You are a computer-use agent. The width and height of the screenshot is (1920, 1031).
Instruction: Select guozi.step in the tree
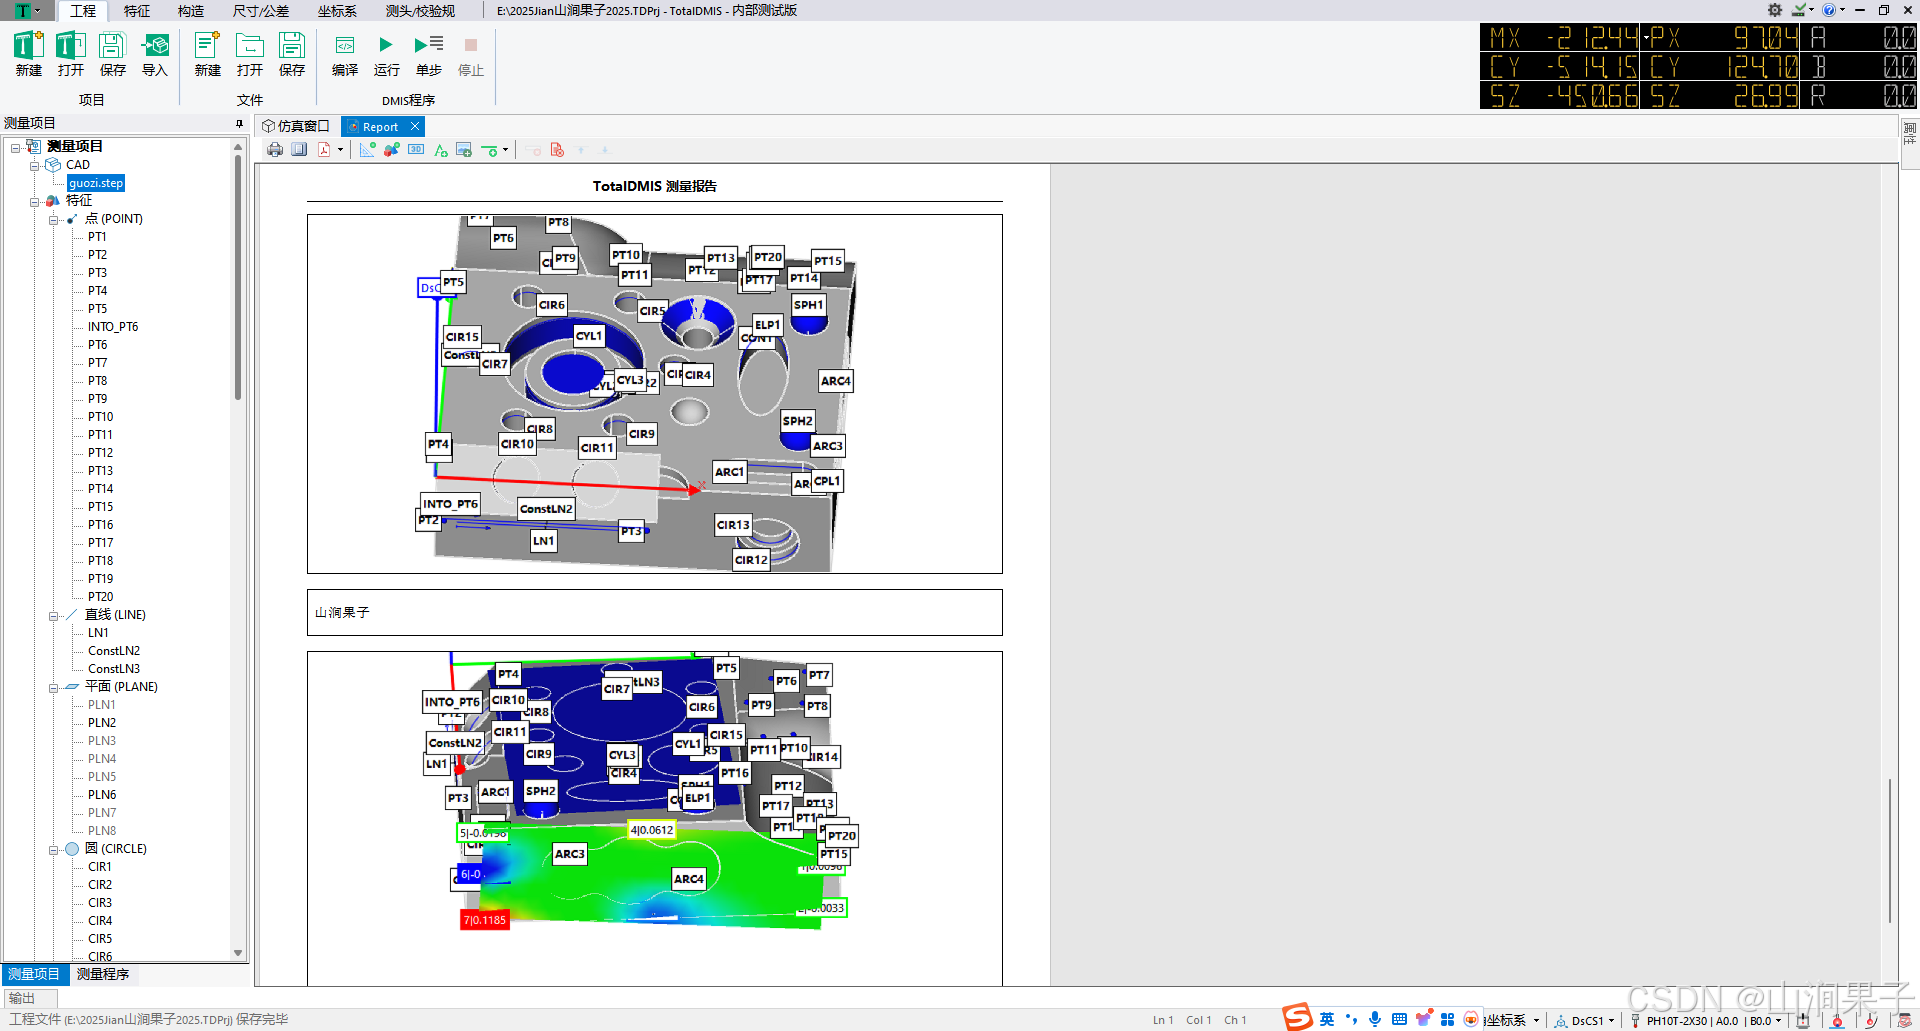[x=96, y=183]
